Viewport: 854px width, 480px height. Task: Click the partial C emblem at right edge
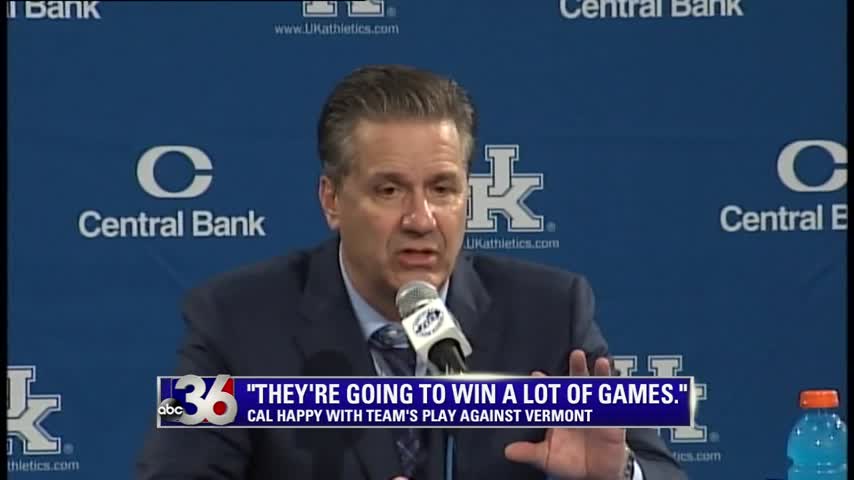[x=812, y=166]
